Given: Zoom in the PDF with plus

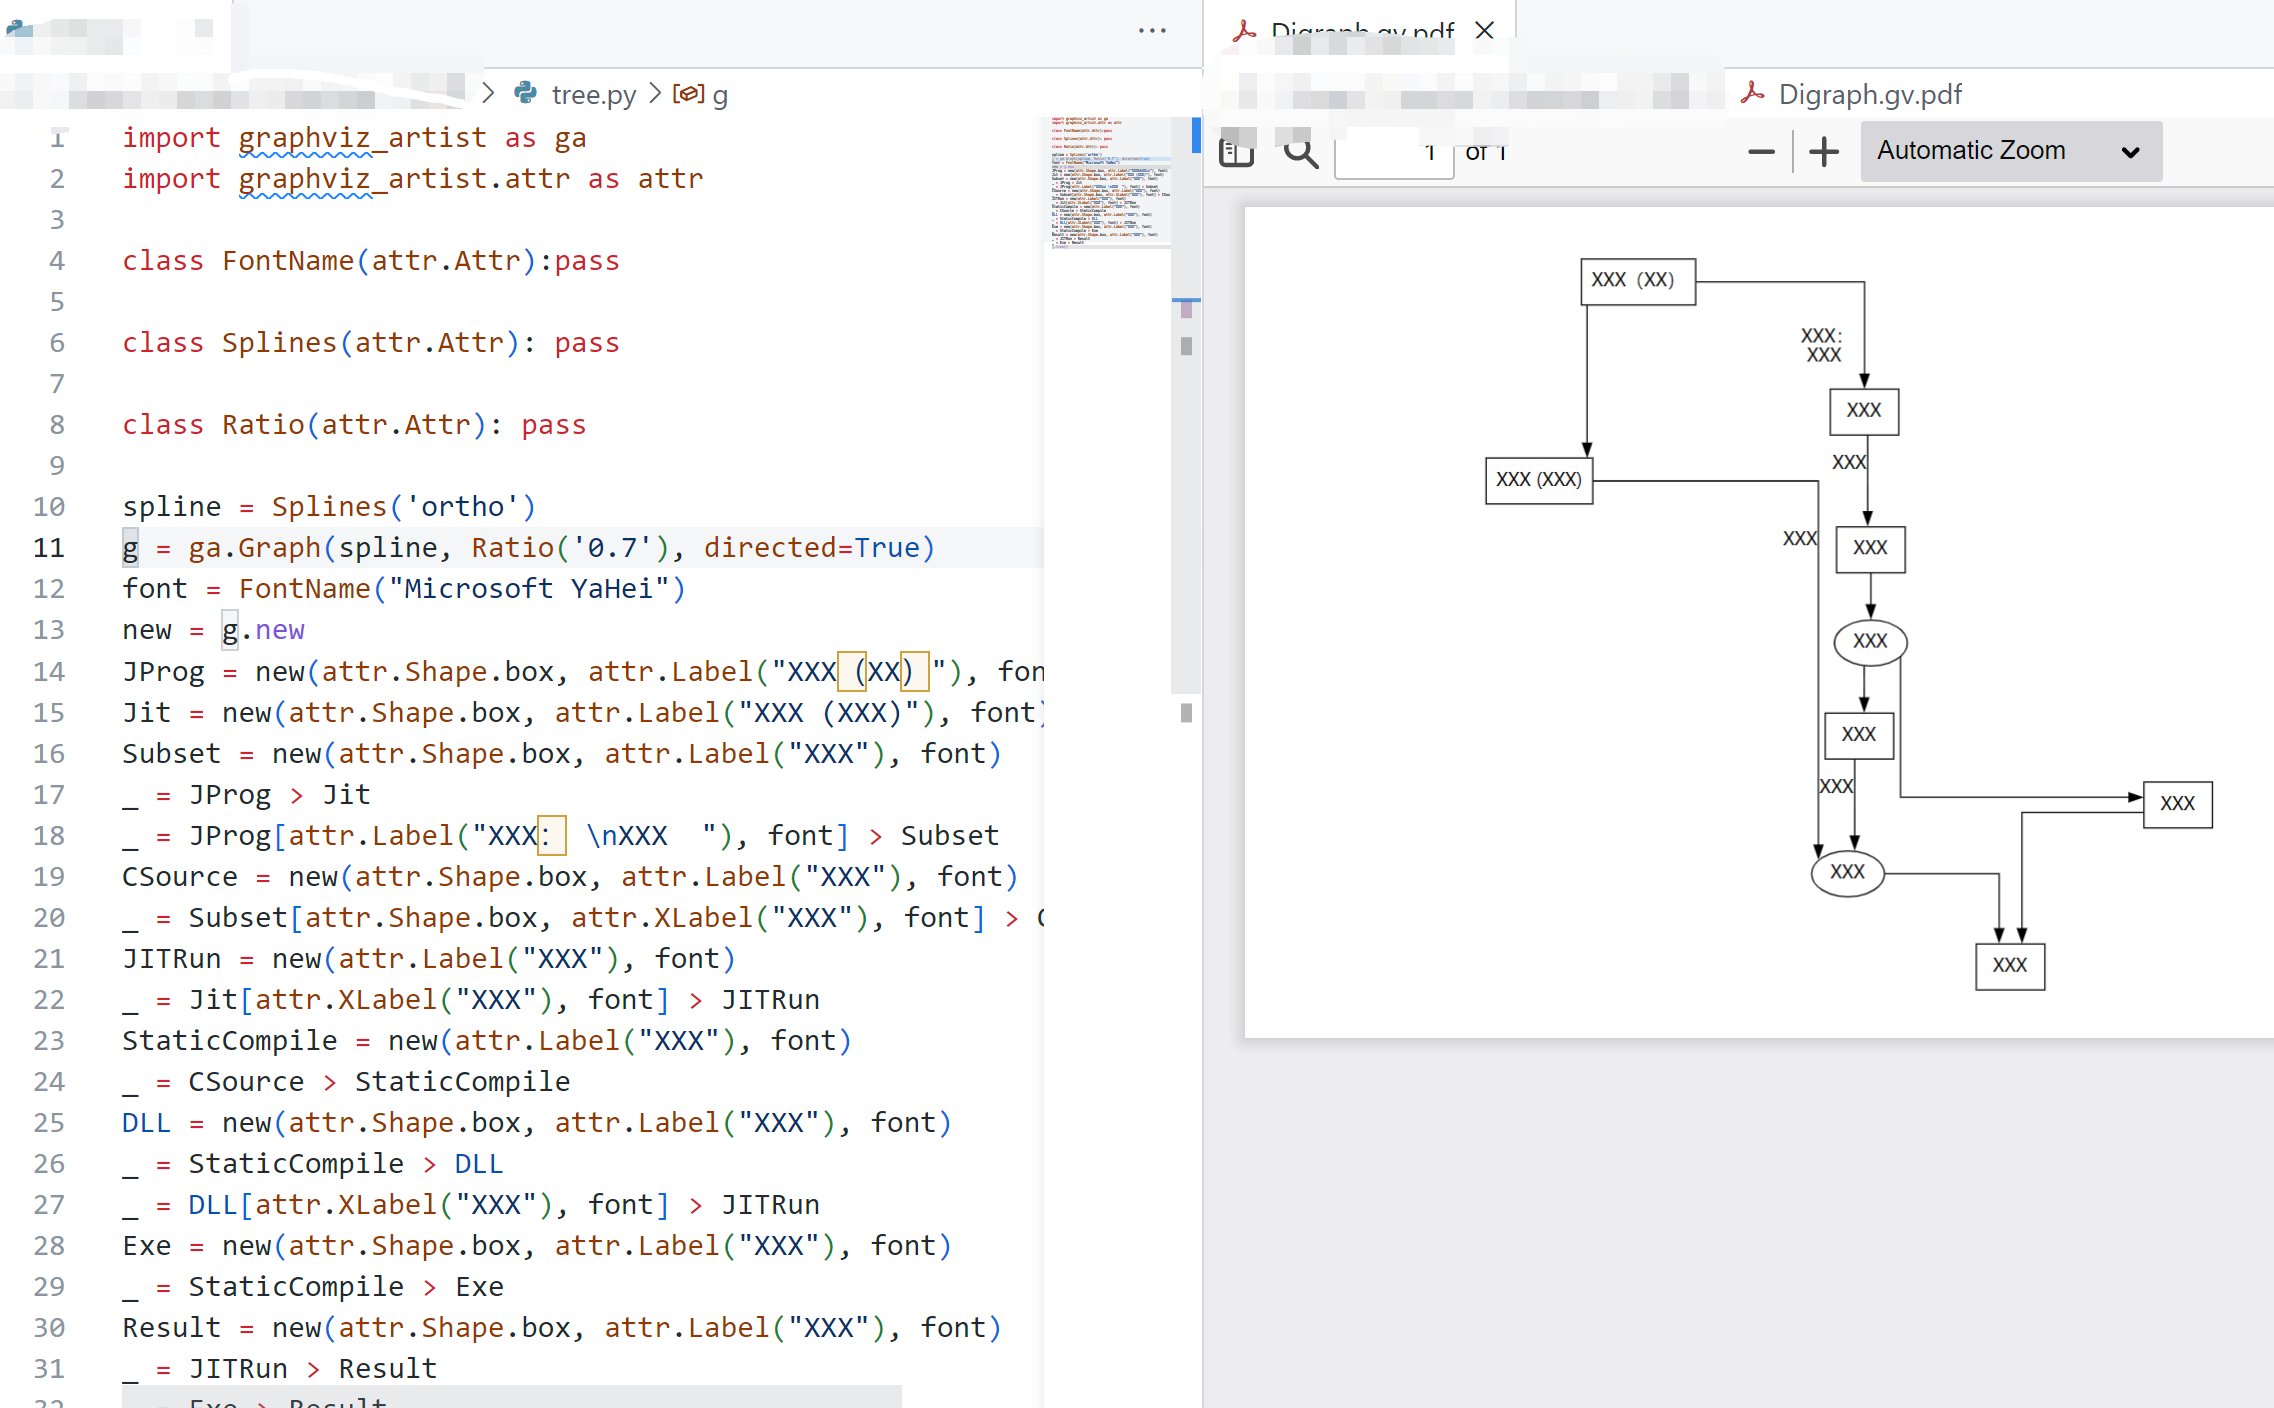Looking at the screenshot, I should coord(1824,152).
